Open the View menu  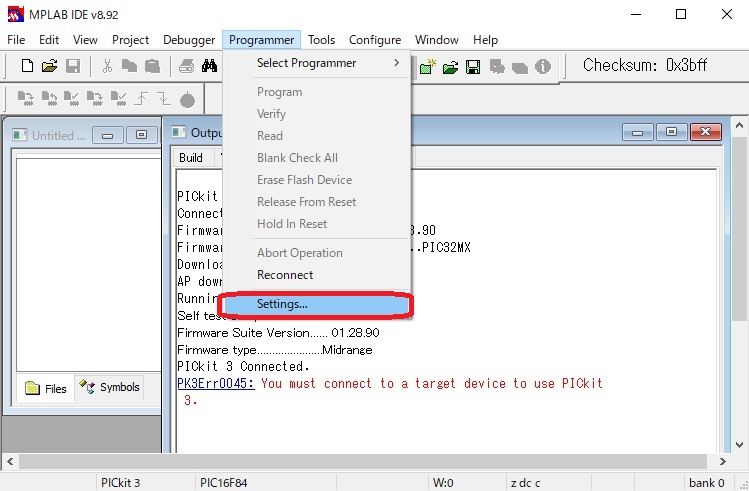coord(85,40)
